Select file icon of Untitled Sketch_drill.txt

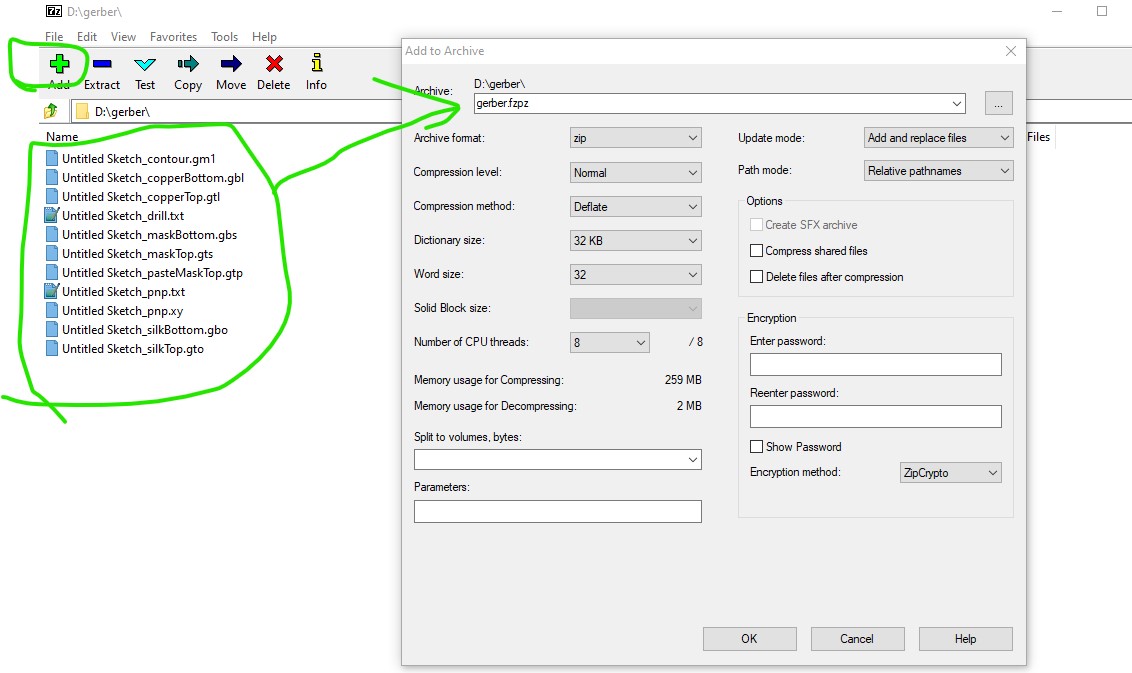51,215
